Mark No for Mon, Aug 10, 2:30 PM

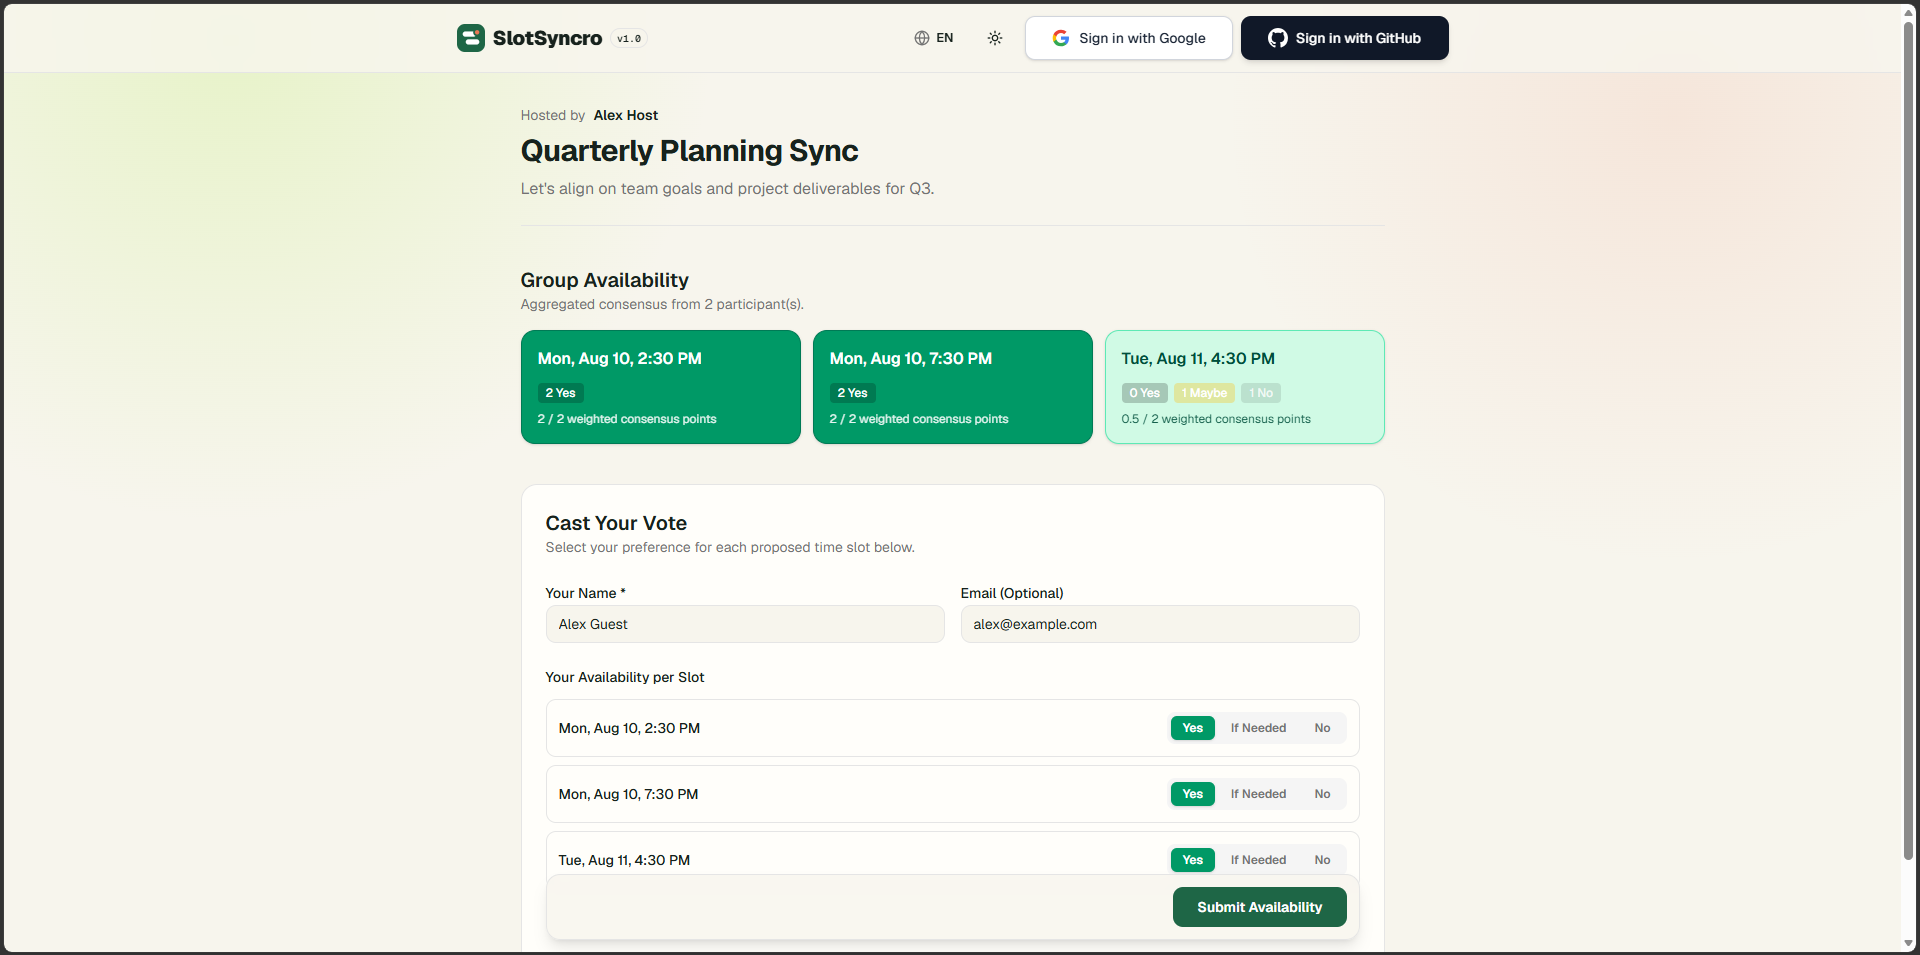coord(1322,728)
